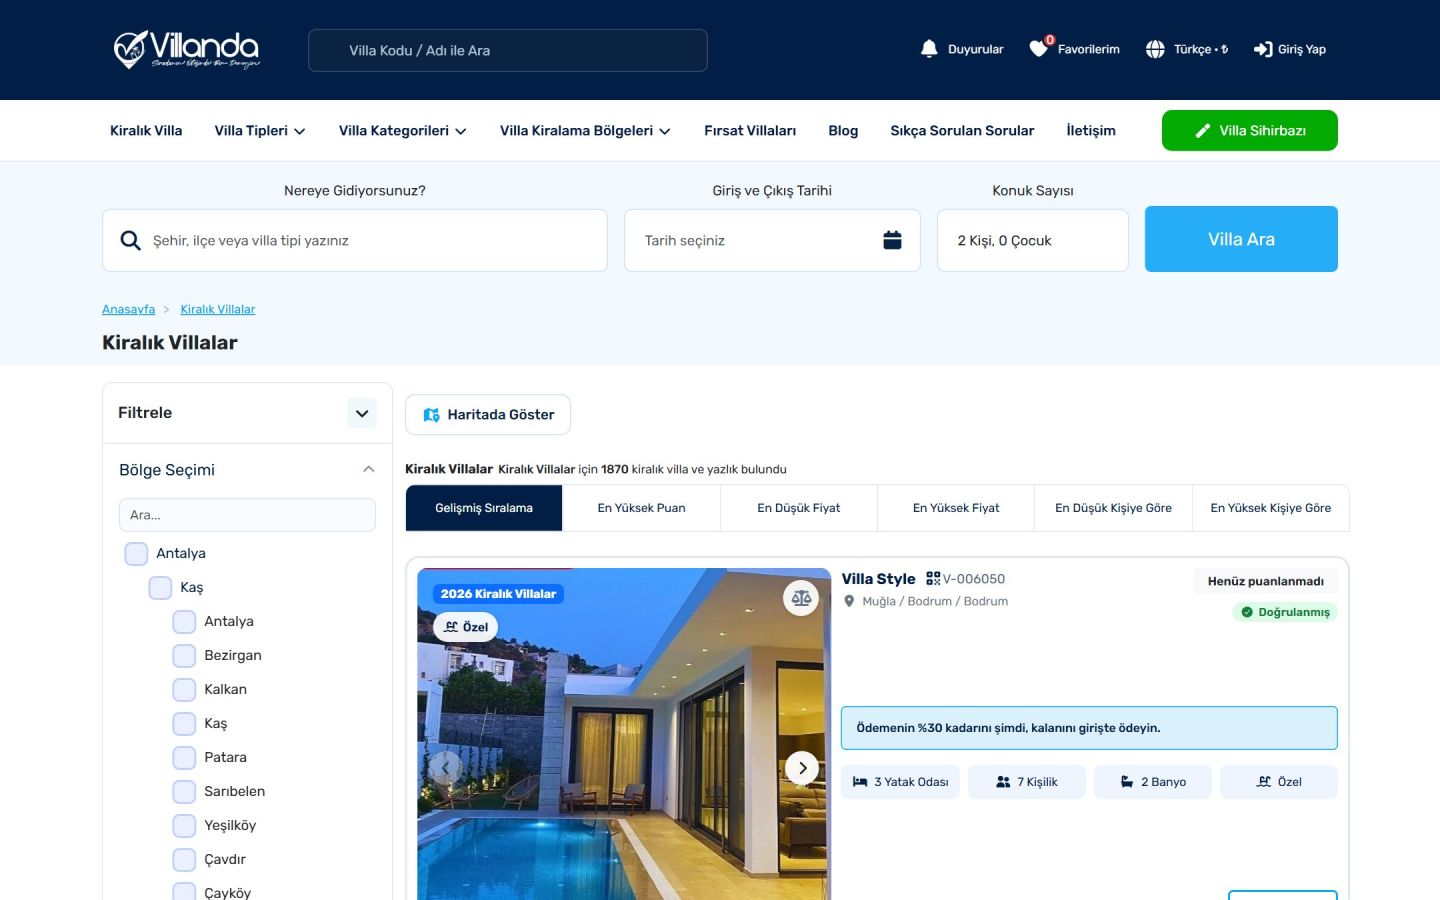Open Favorilerim heart icon
1440x900 pixels.
[x=1040, y=48]
